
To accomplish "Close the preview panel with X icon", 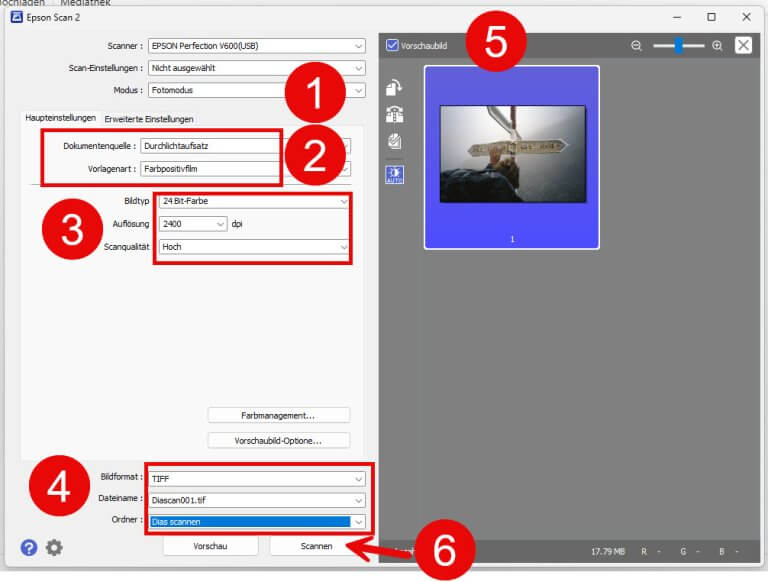I will [x=743, y=45].
